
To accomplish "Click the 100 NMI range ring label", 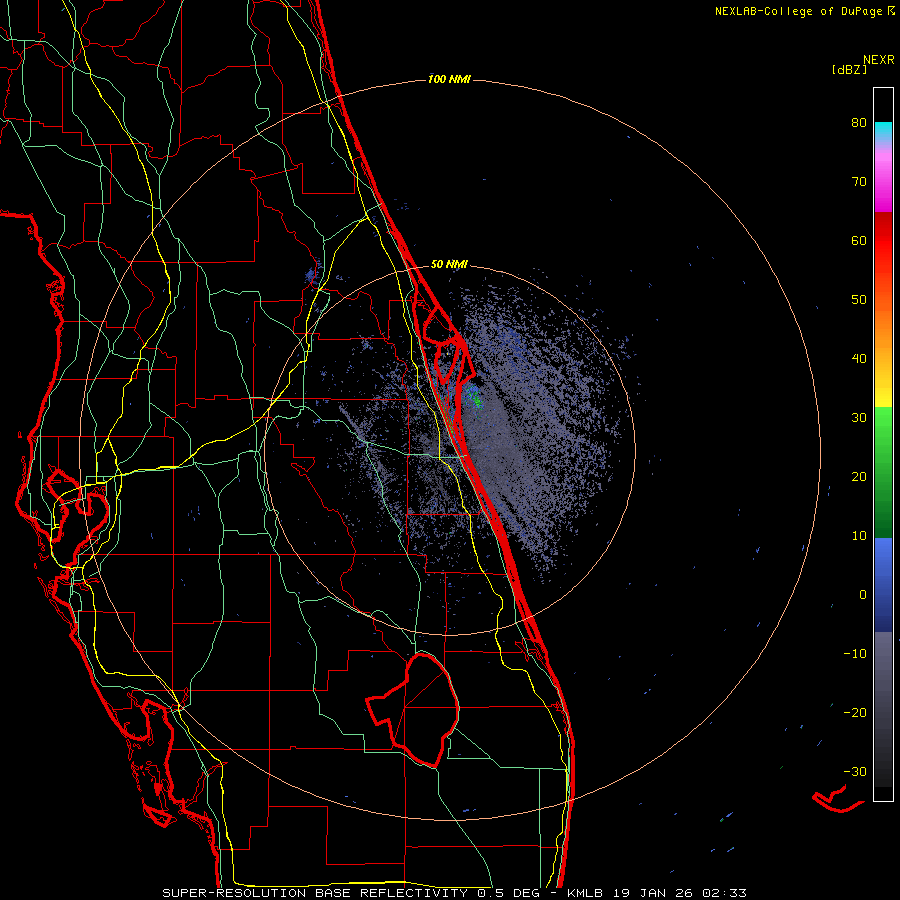I will pyautogui.click(x=449, y=79).
